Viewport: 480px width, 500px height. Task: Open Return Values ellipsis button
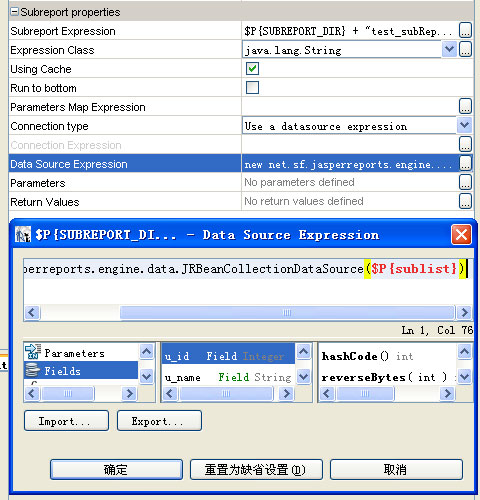[465, 202]
